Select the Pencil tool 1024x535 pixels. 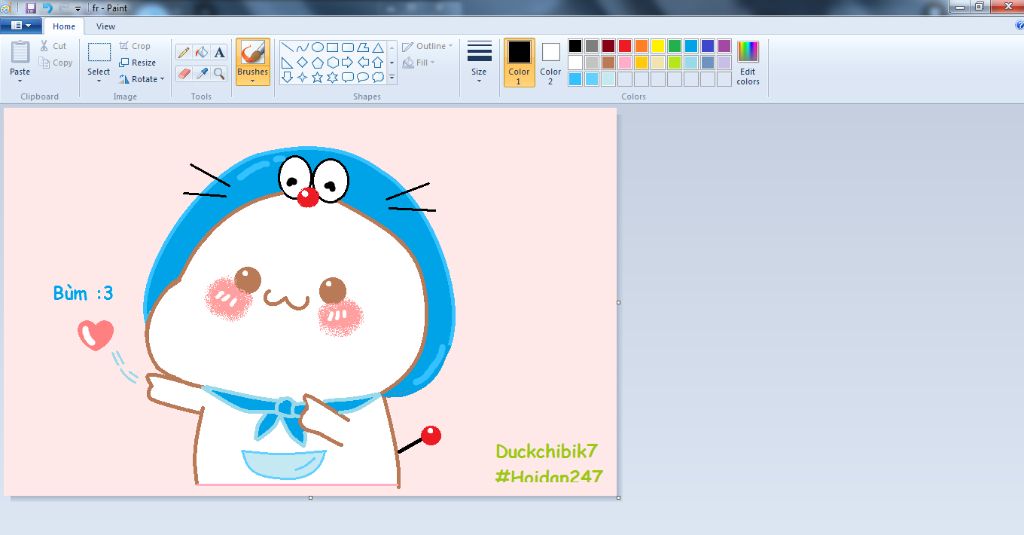(184, 52)
